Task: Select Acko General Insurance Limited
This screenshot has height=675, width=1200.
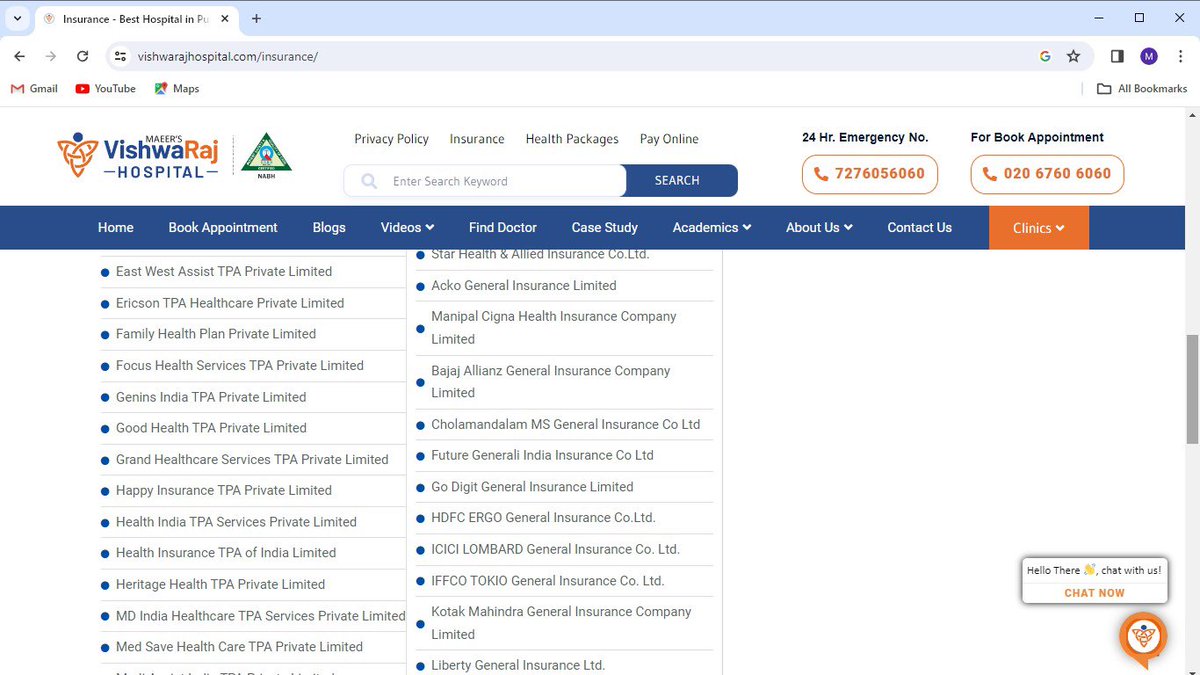Action: (524, 285)
